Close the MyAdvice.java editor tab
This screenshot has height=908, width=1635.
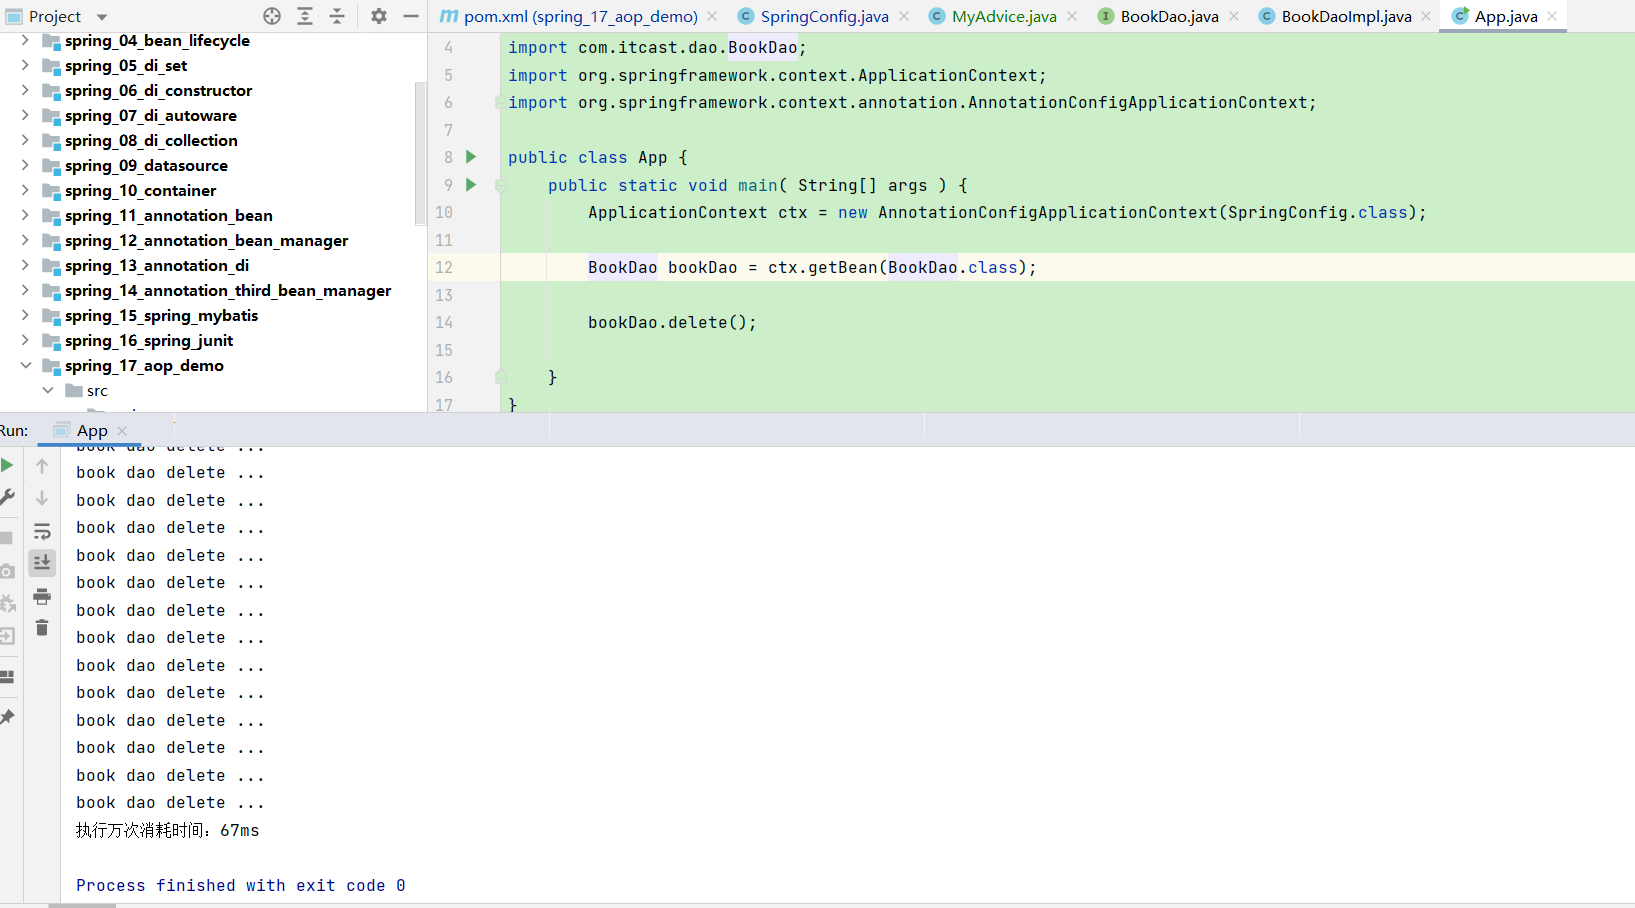click(1072, 16)
